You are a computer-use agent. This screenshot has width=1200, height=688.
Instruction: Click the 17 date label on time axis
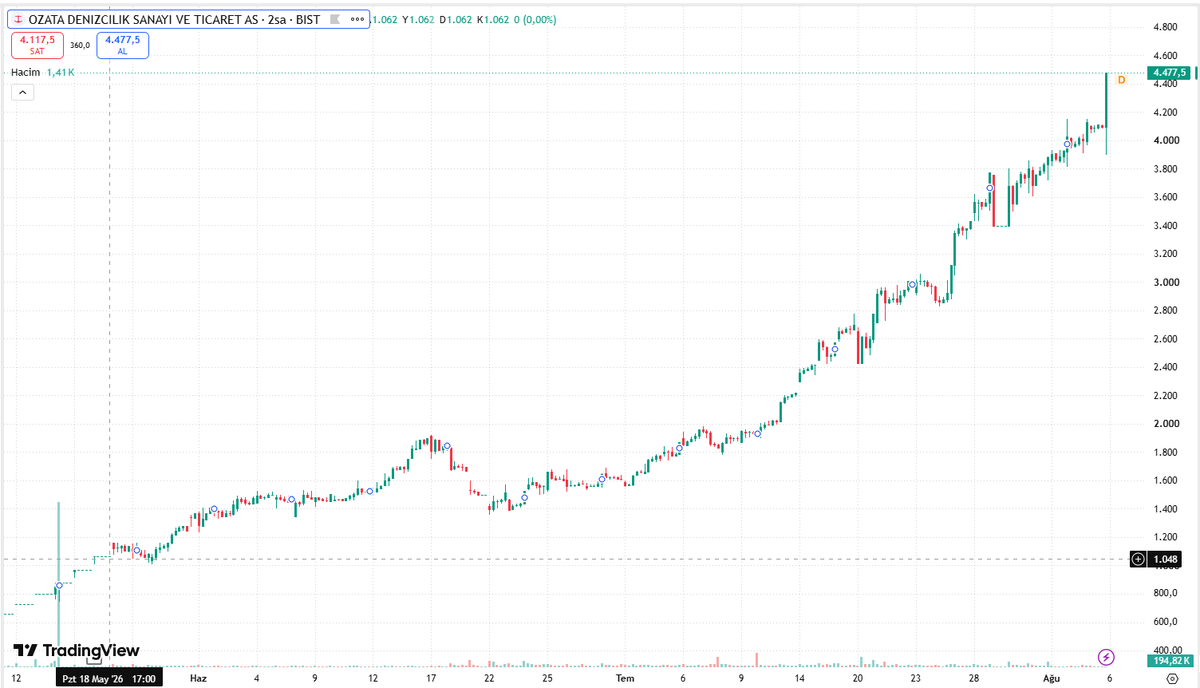(x=431, y=678)
